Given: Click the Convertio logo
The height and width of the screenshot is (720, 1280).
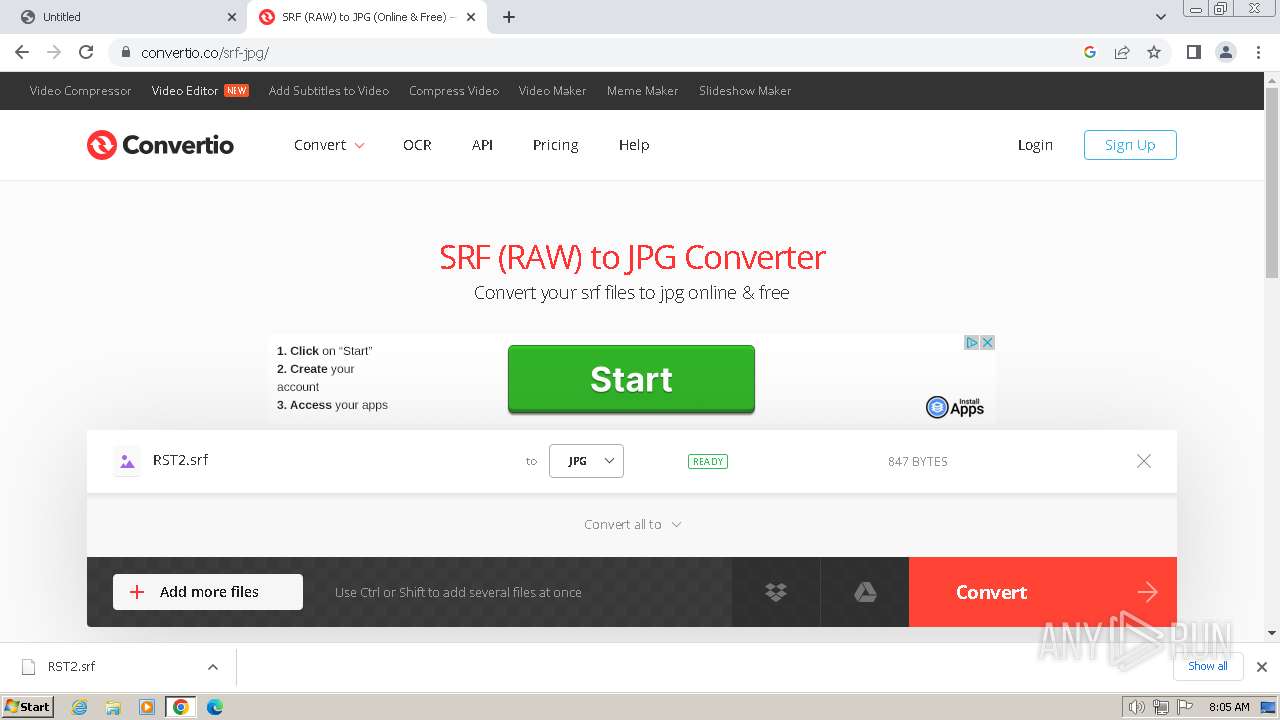Looking at the screenshot, I should [160, 145].
